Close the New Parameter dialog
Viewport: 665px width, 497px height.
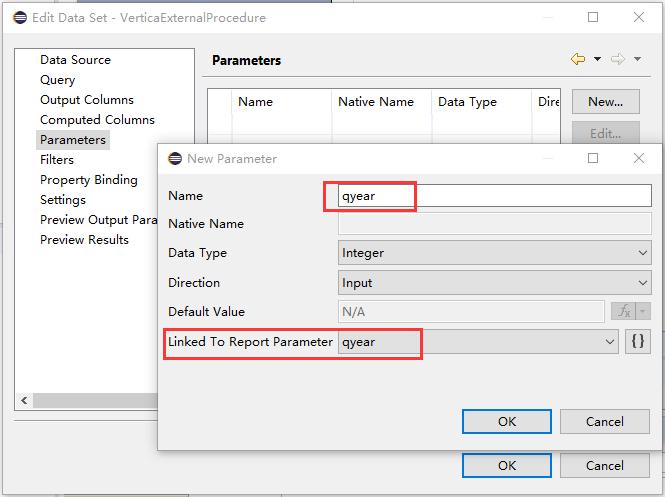[639, 158]
